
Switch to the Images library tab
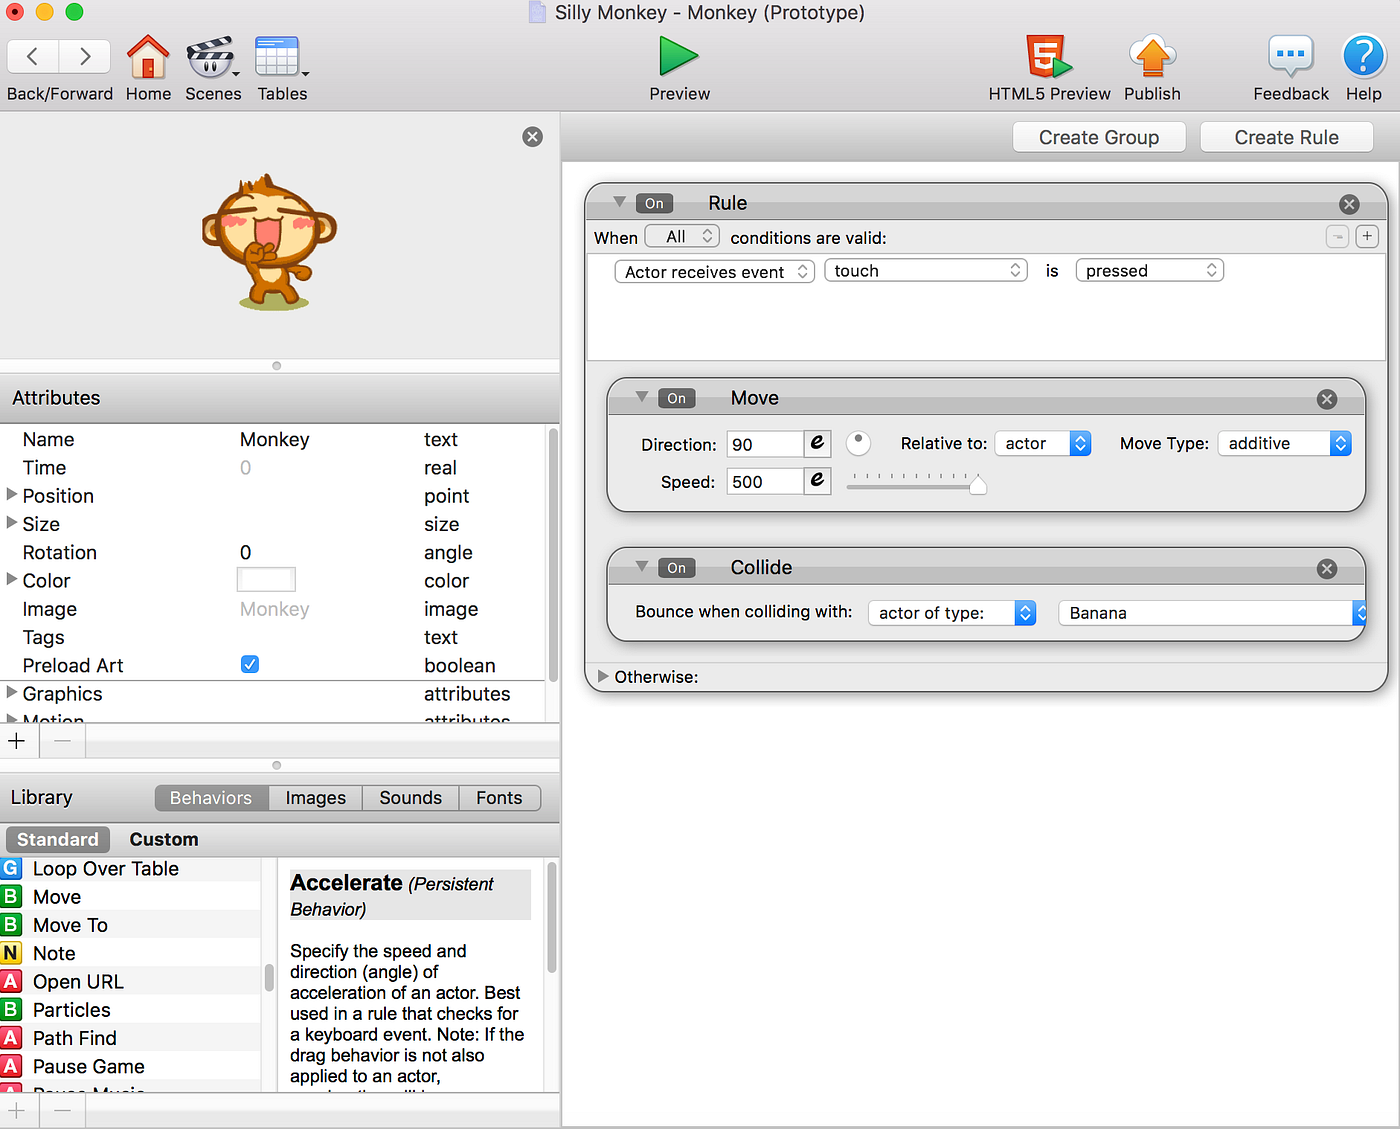click(316, 798)
